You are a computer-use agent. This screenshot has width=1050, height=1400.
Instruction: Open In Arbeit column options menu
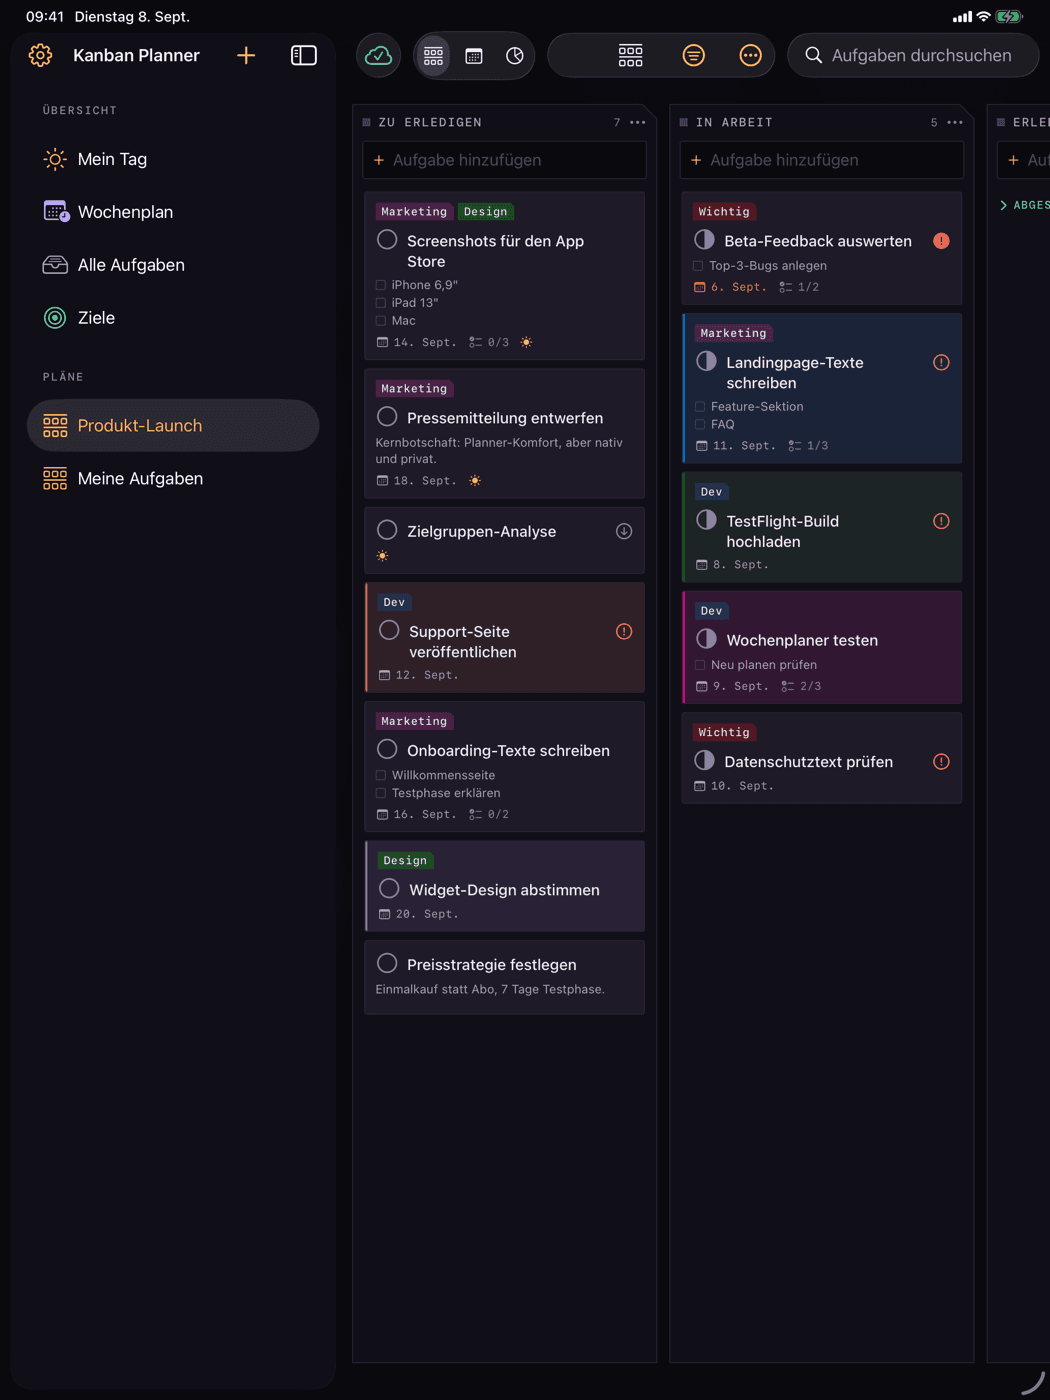click(x=955, y=122)
